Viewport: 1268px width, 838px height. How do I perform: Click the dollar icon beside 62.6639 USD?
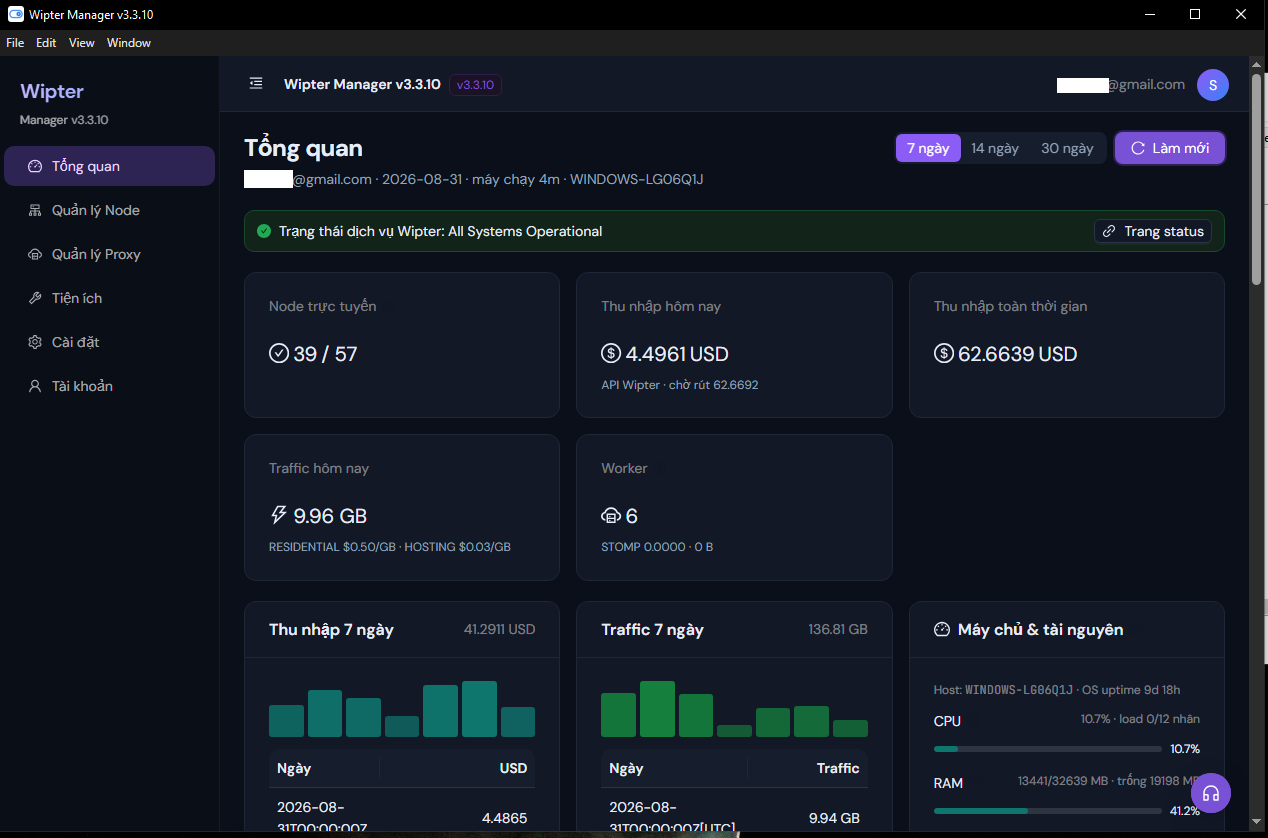coord(944,353)
